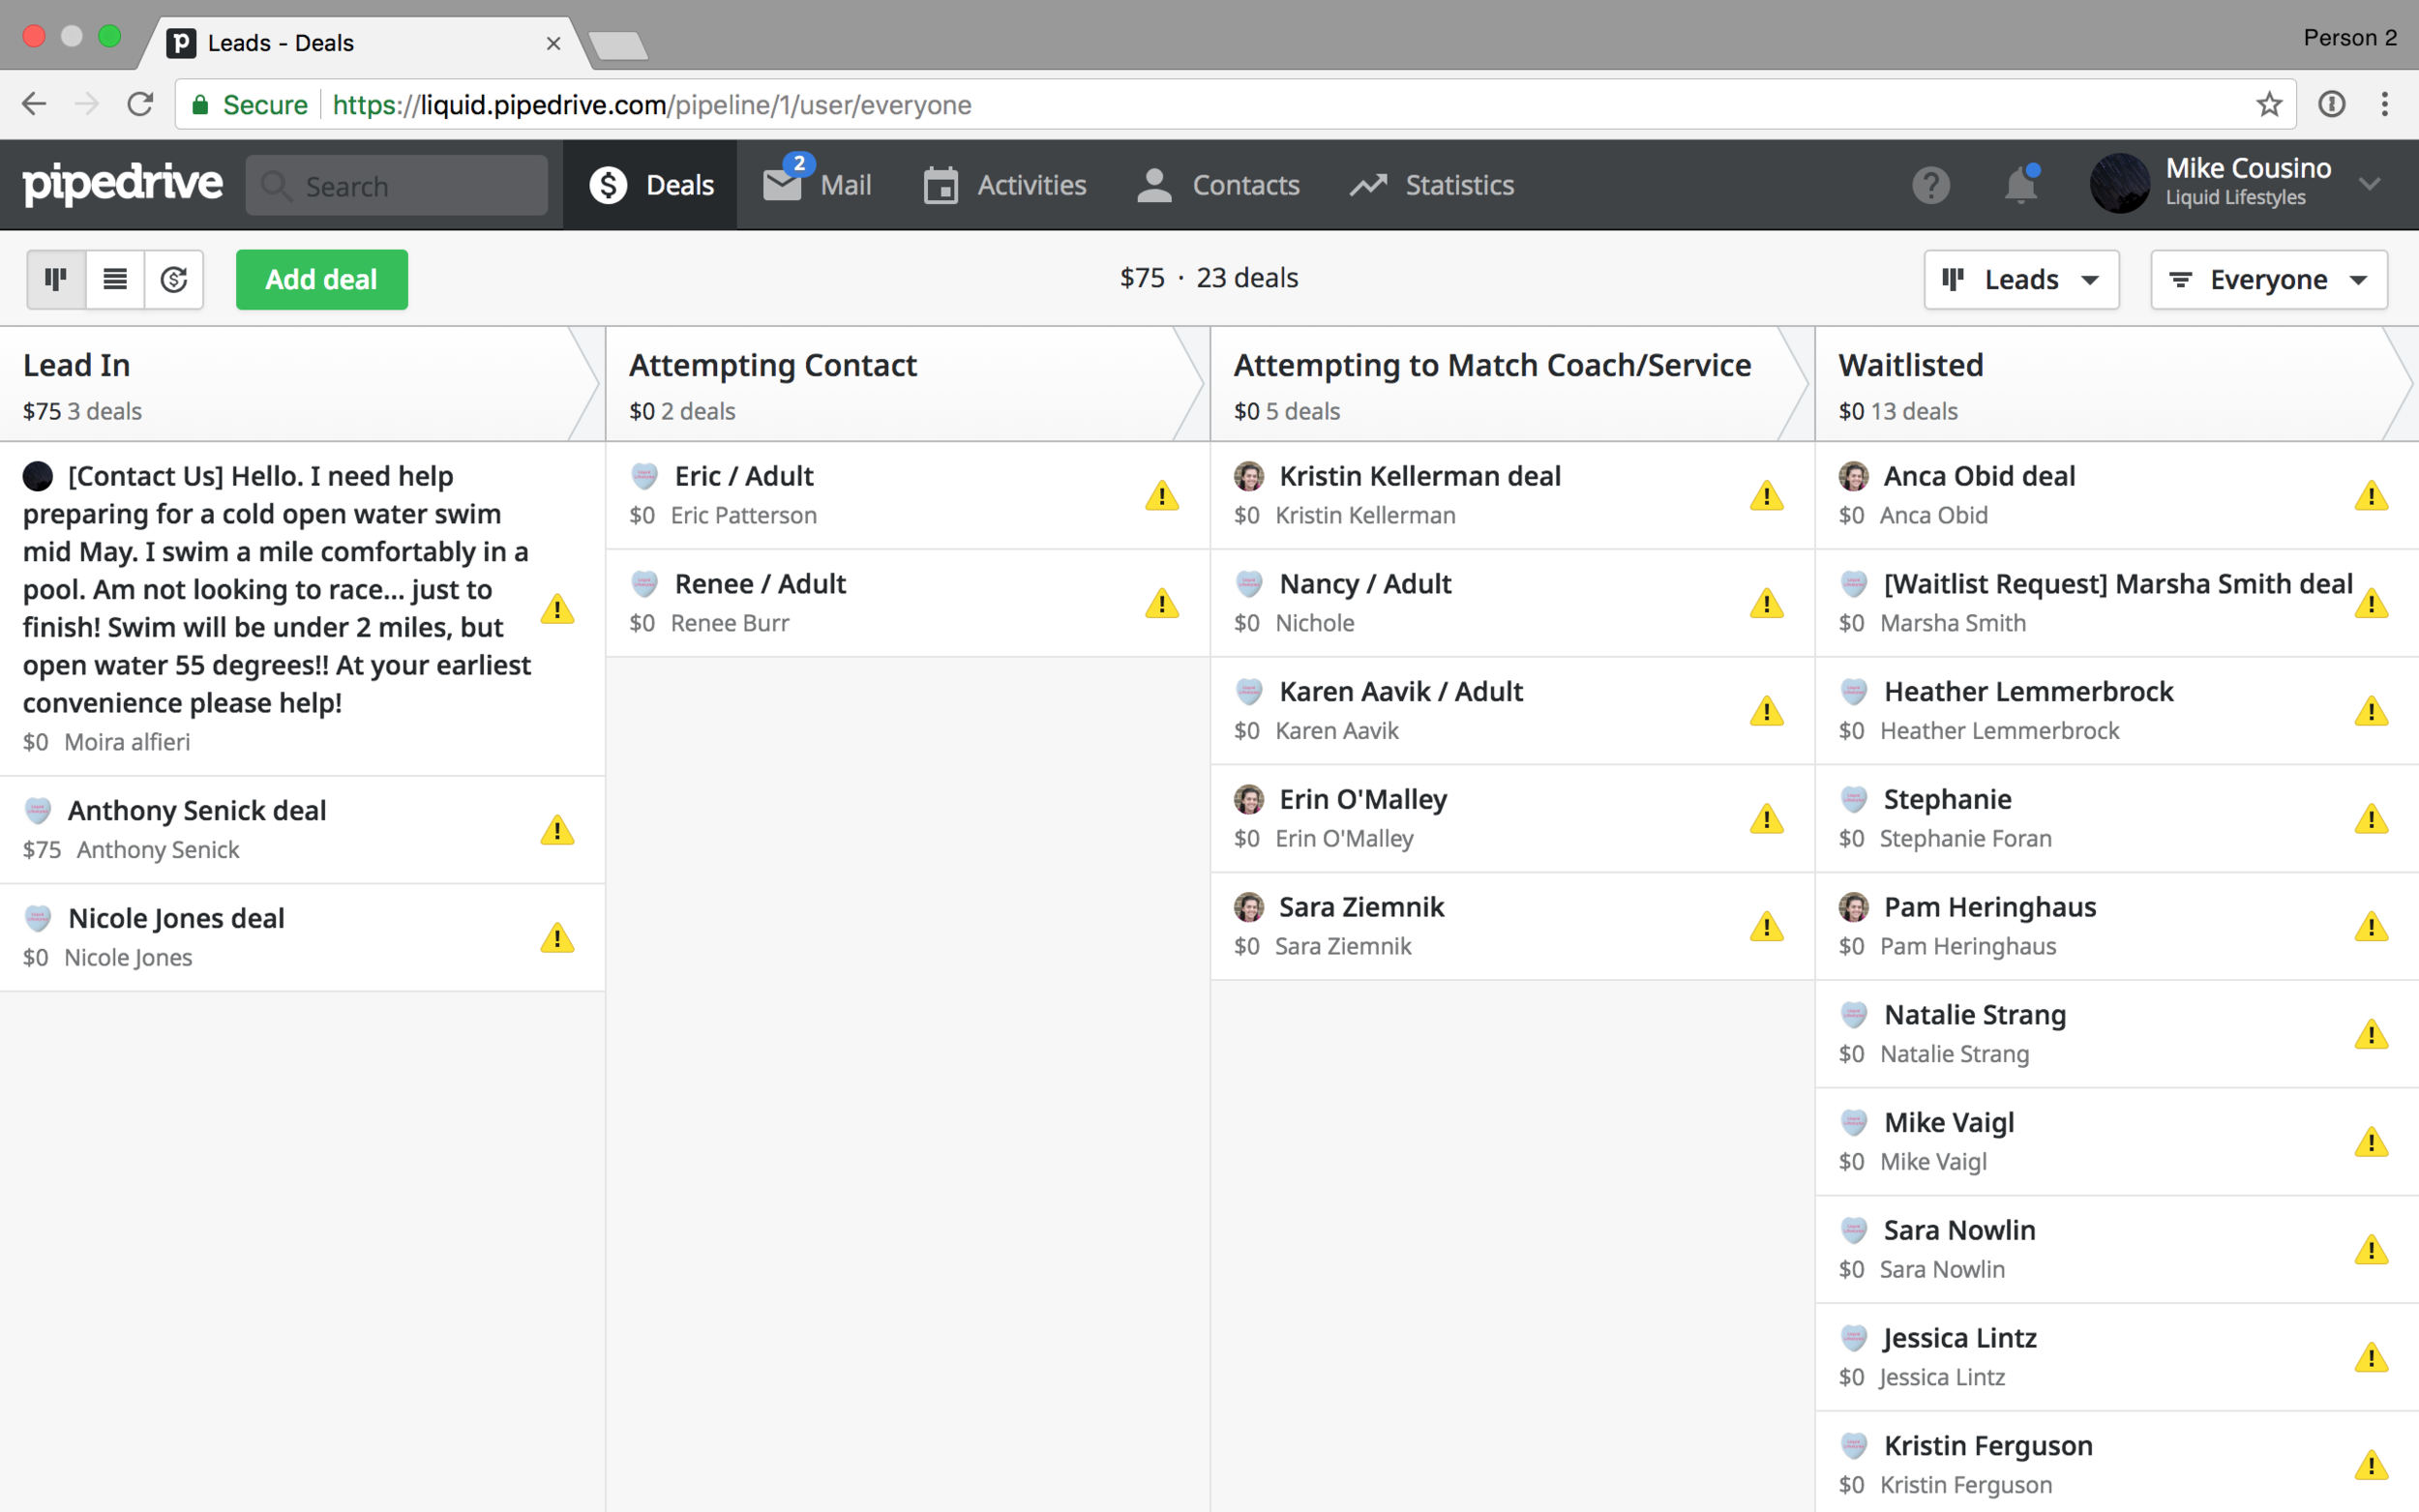Click warning icon on the Contact Us deal
The image size is (2419, 1512).
(557, 609)
